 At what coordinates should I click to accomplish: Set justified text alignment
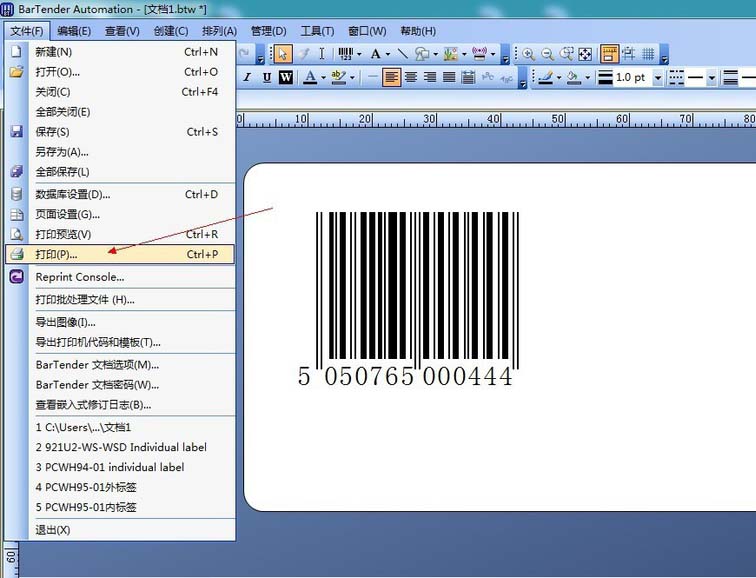[449, 77]
